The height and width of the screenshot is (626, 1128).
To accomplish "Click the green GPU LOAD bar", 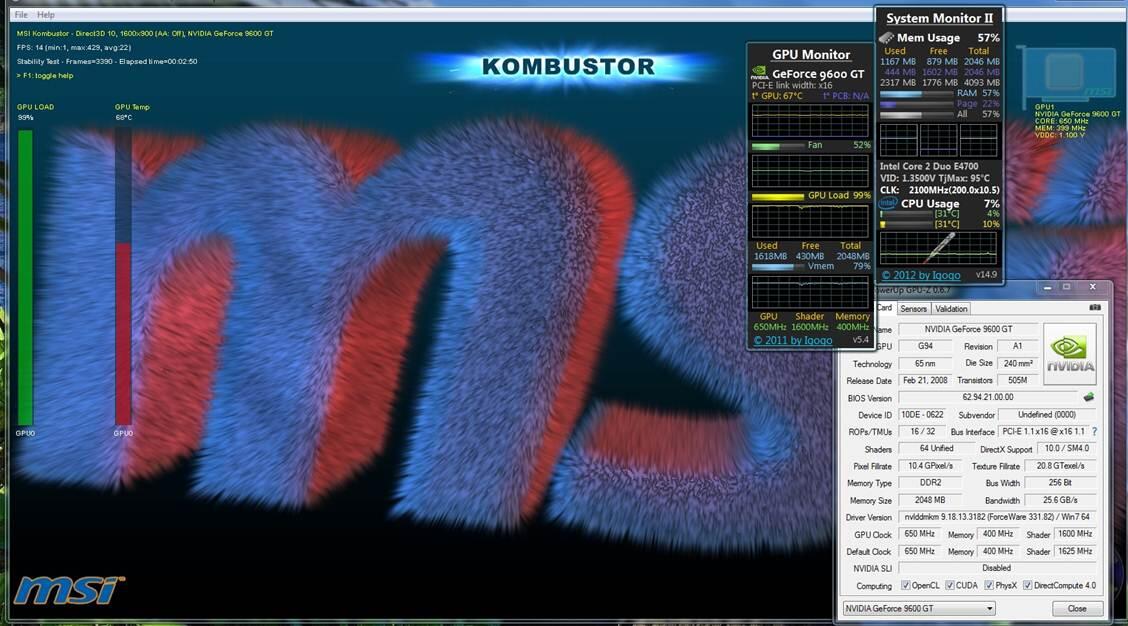I will tap(25, 278).
